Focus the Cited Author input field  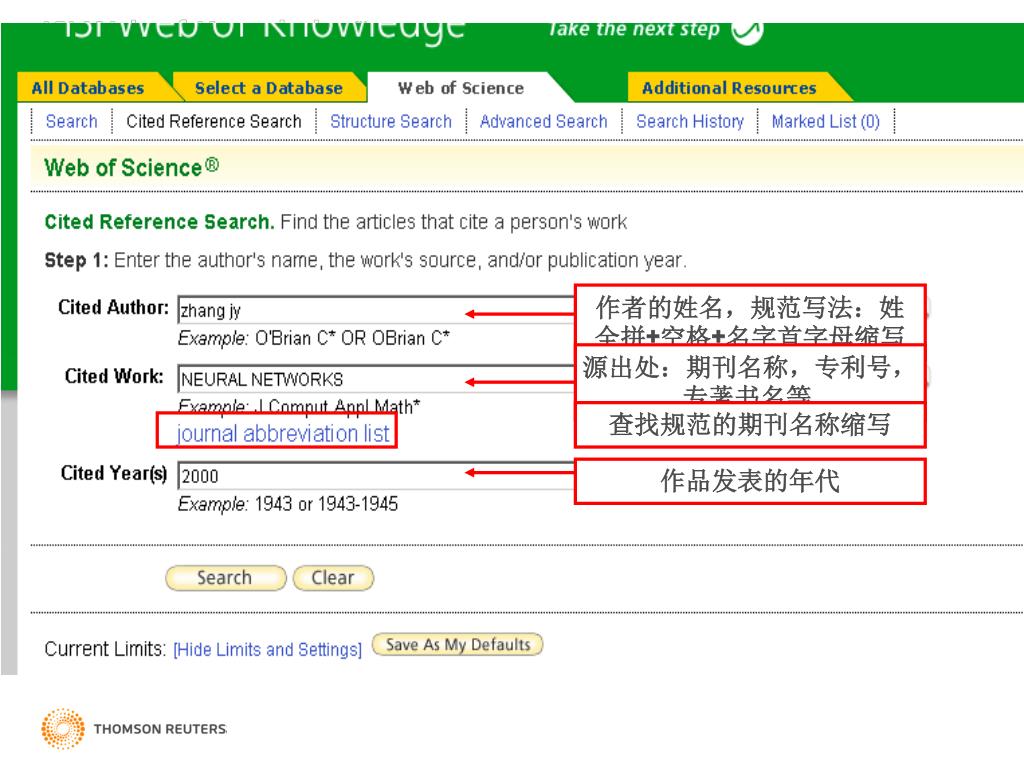tap(376, 310)
